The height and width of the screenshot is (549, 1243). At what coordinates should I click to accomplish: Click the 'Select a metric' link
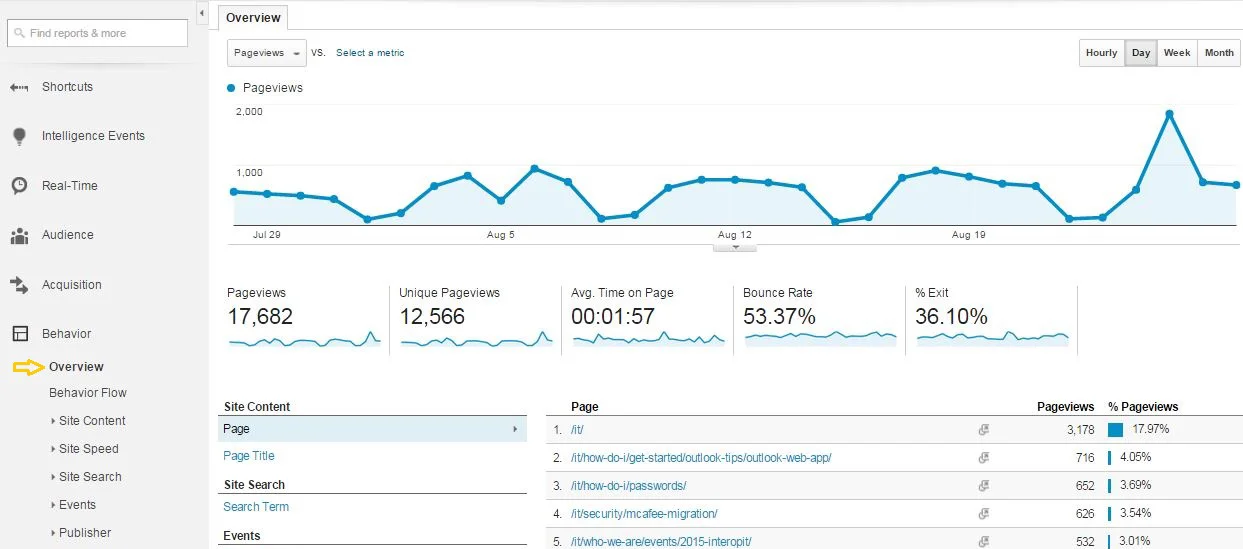pyautogui.click(x=370, y=53)
